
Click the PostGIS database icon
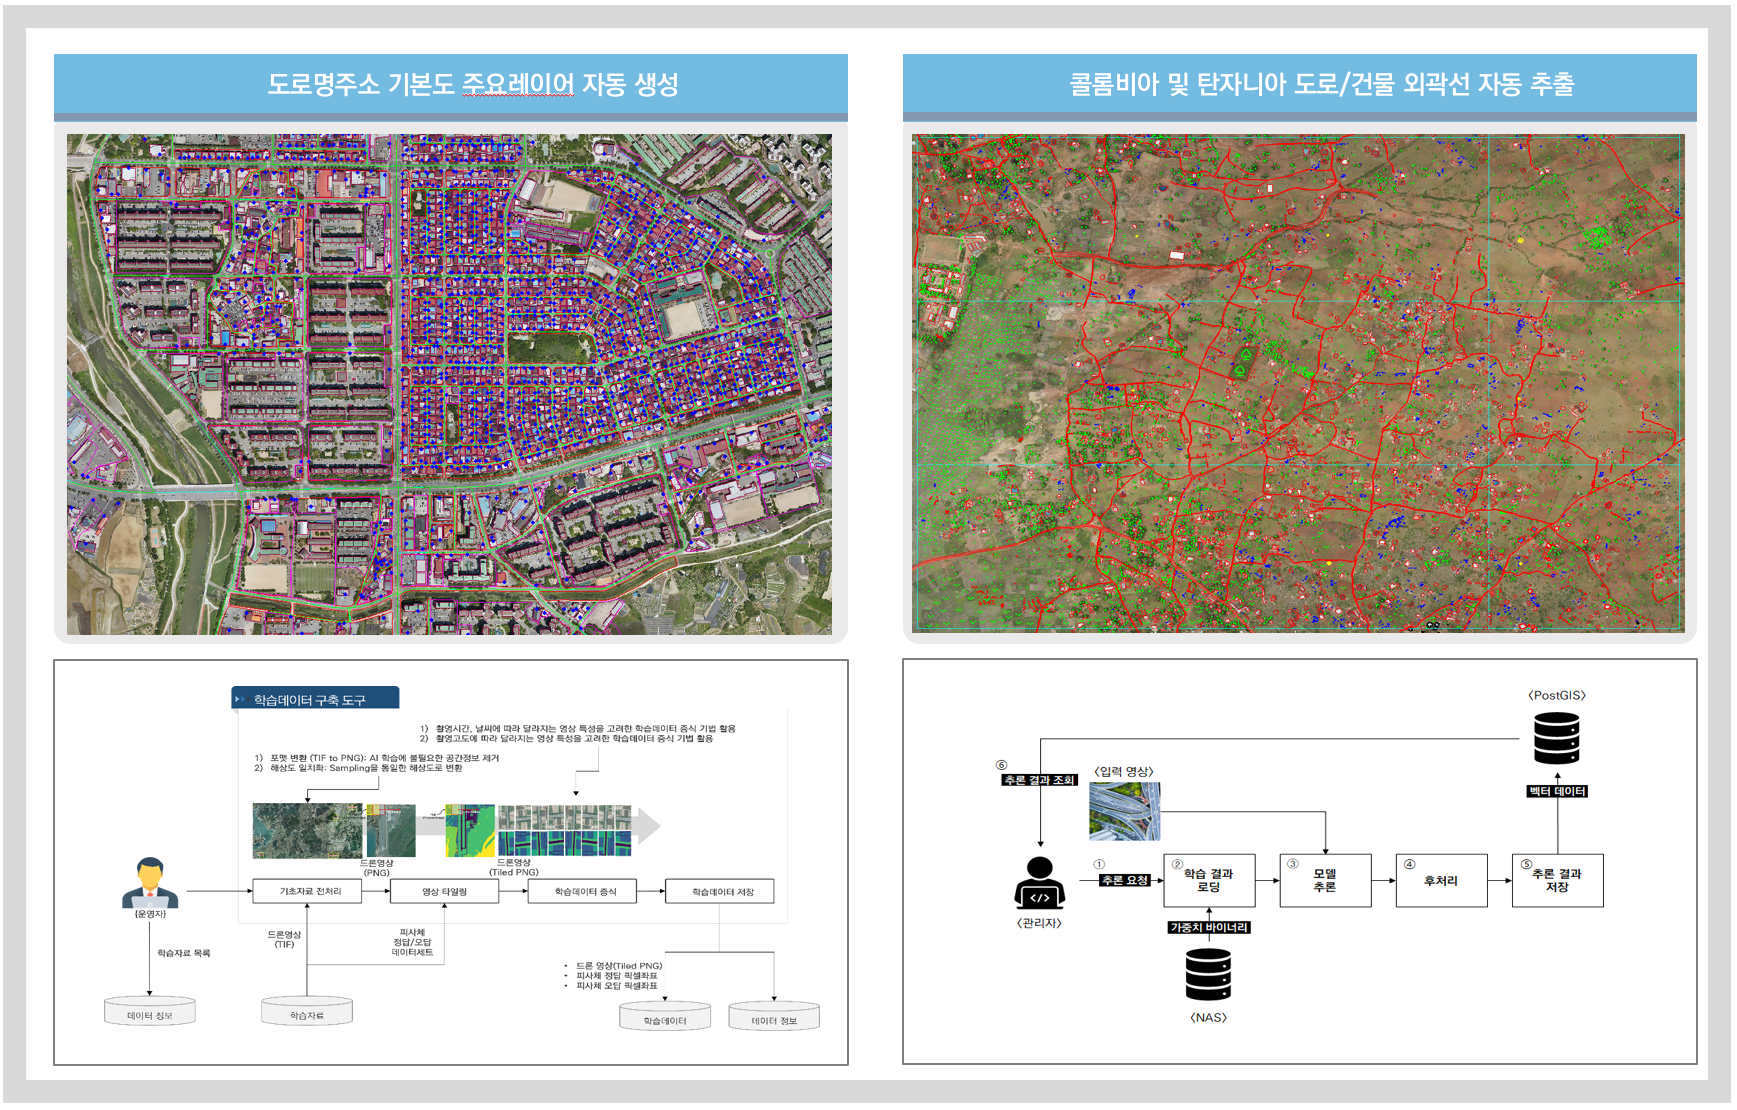[x=1556, y=738]
